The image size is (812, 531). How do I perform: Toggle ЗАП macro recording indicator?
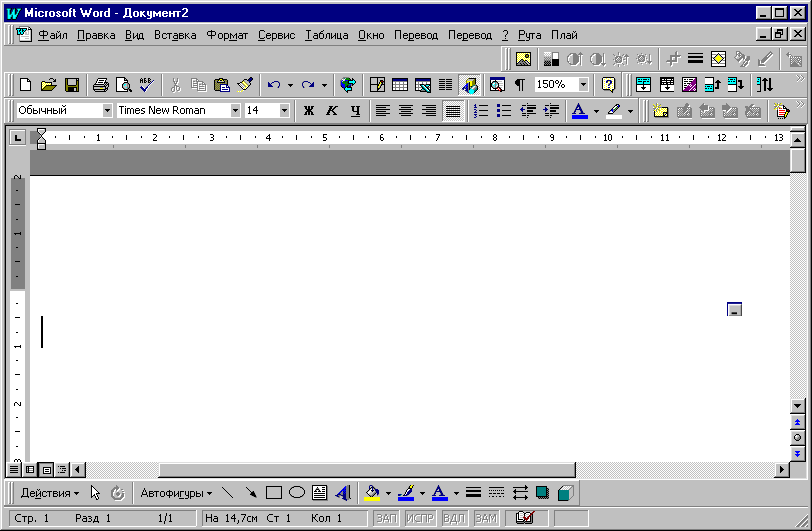(x=386, y=518)
